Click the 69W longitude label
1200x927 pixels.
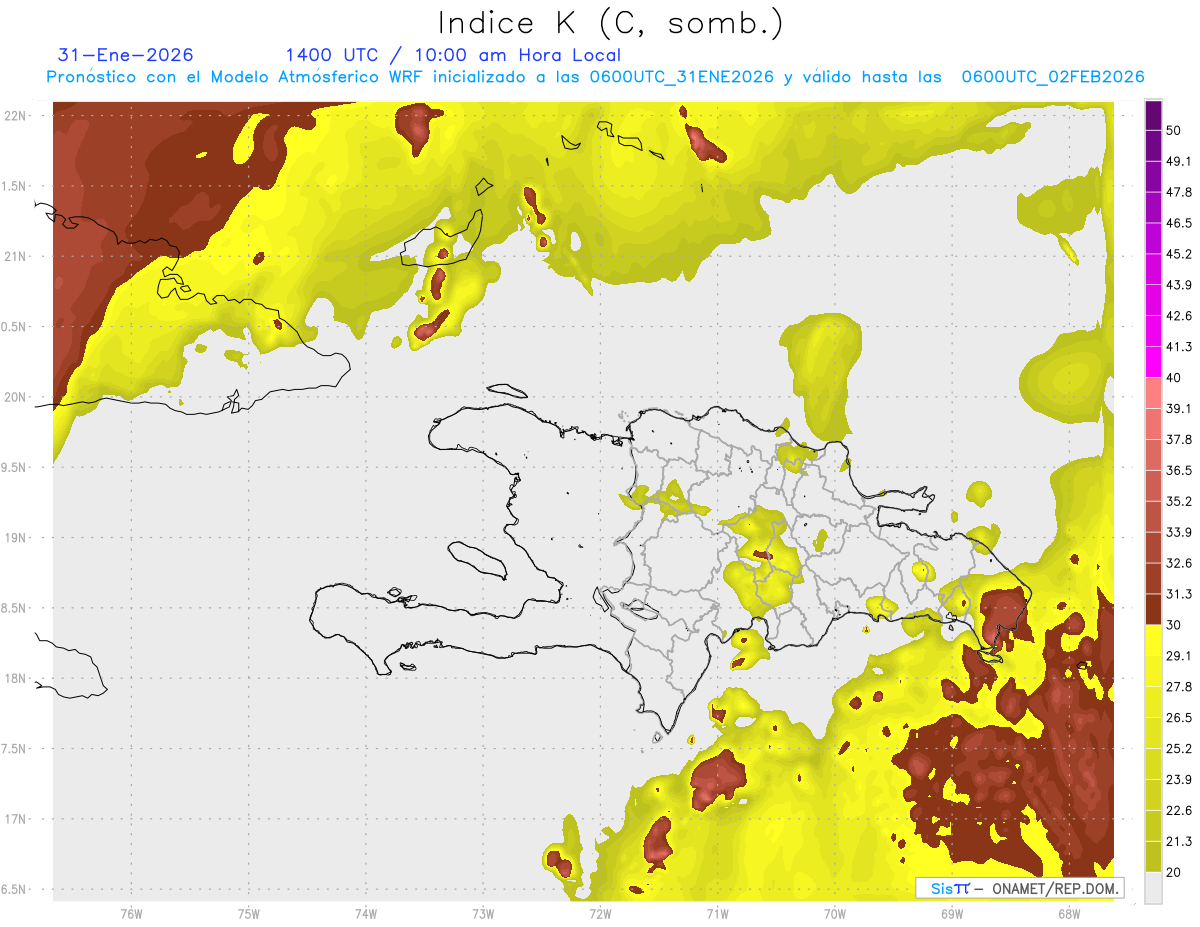(951, 913)
